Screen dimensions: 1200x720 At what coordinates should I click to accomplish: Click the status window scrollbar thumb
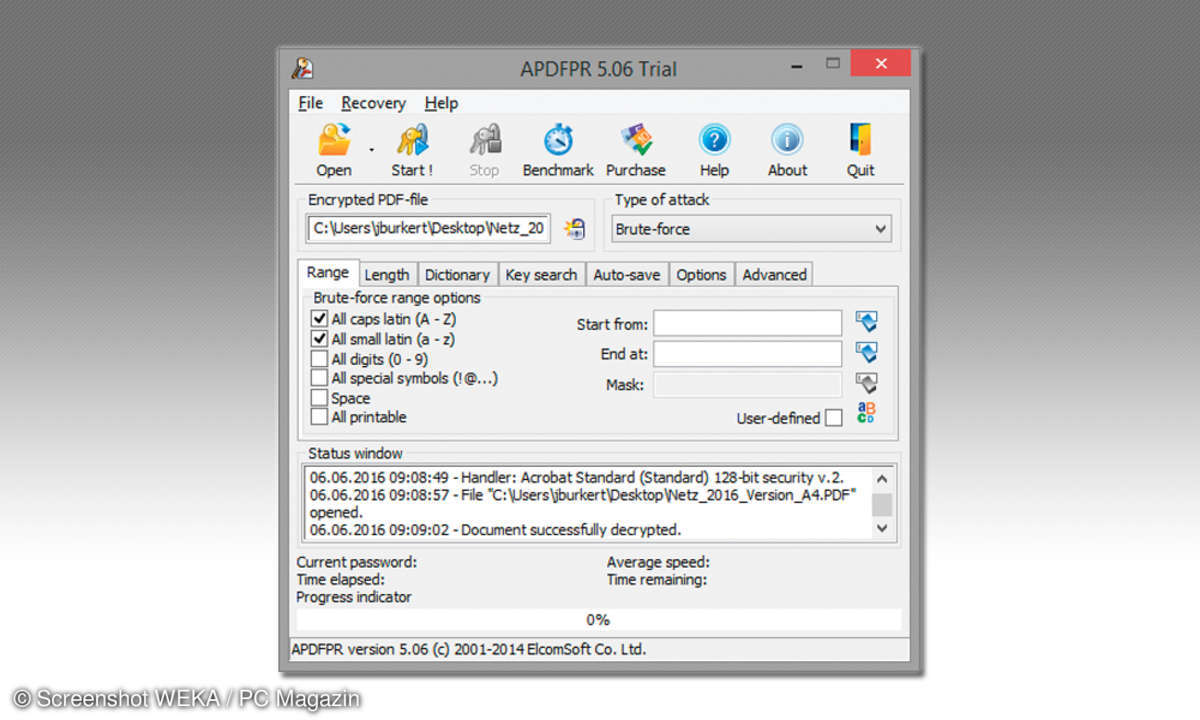click(x=882, y=505)
